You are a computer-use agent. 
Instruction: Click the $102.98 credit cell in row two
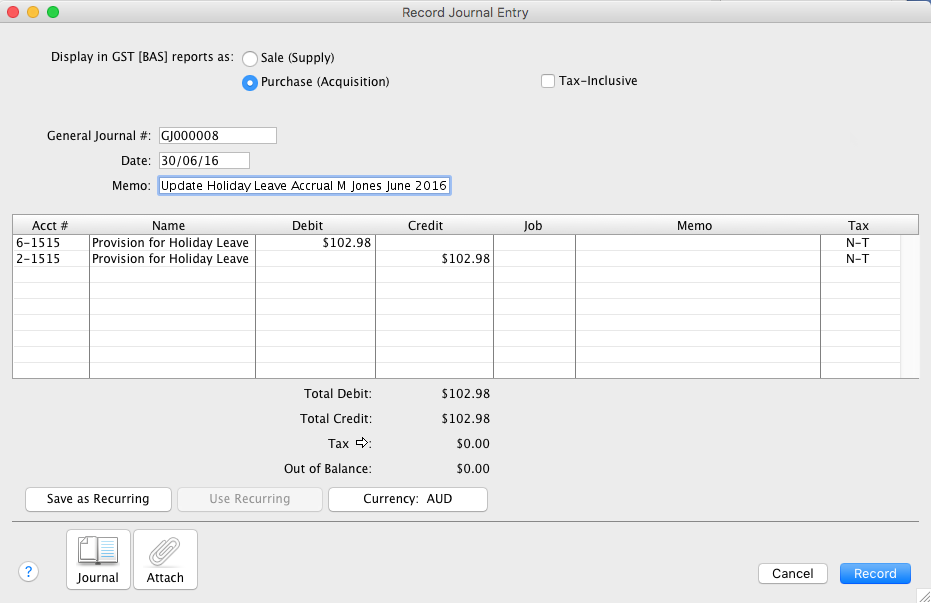435,259
